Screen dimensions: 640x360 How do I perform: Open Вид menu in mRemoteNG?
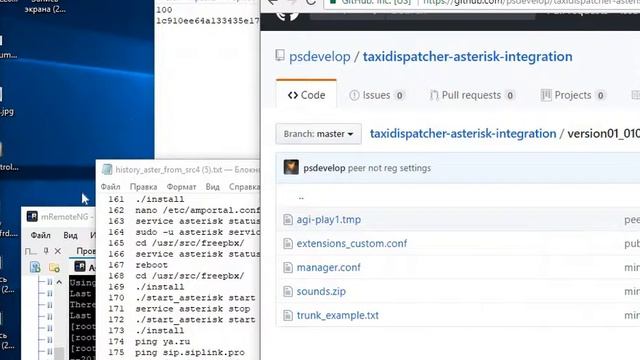point(70,235)
